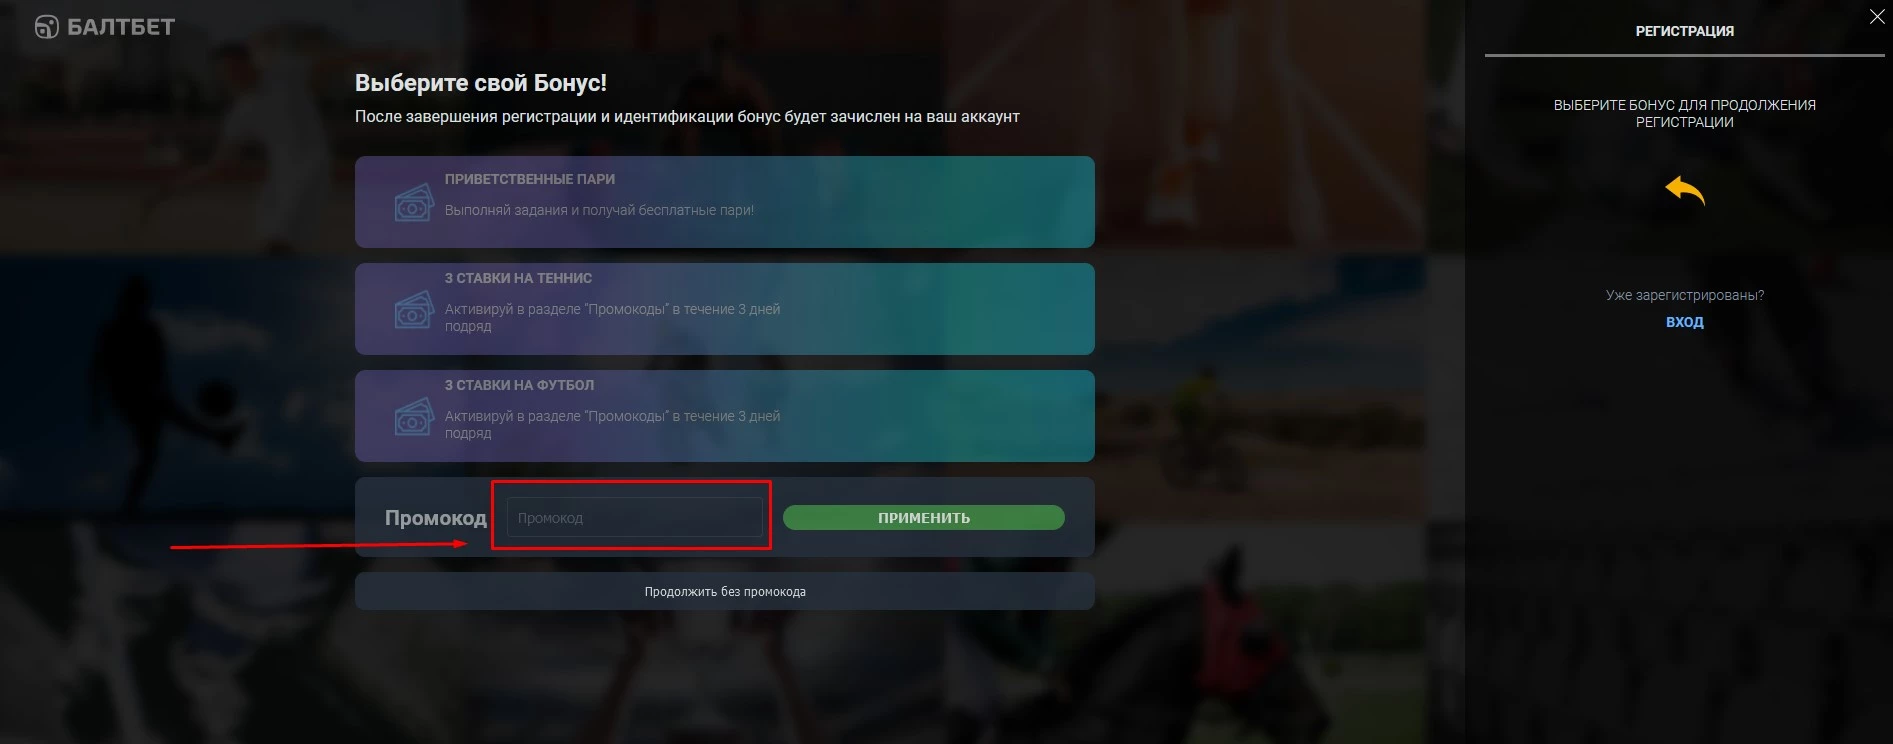Select the Приветственные пари bonus card
This screenshot has width=1893, height=744.
click(724, 202)
